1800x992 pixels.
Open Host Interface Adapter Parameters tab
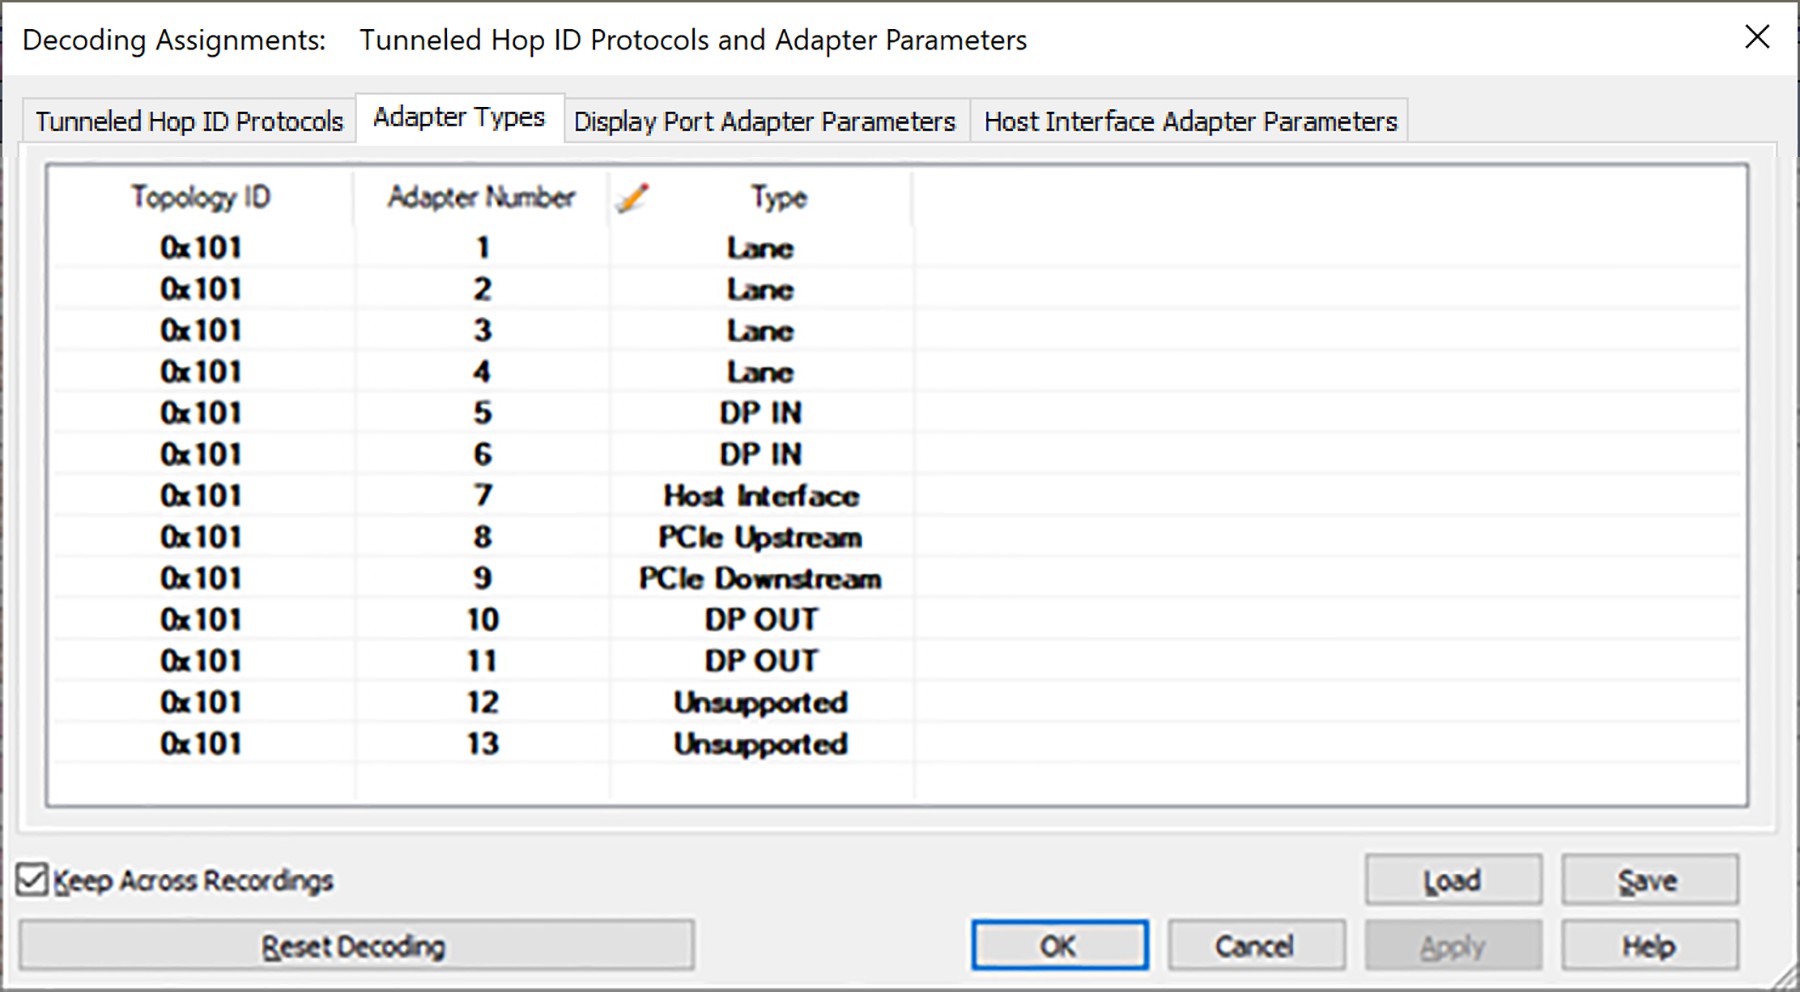click(x=1190, y=121)
